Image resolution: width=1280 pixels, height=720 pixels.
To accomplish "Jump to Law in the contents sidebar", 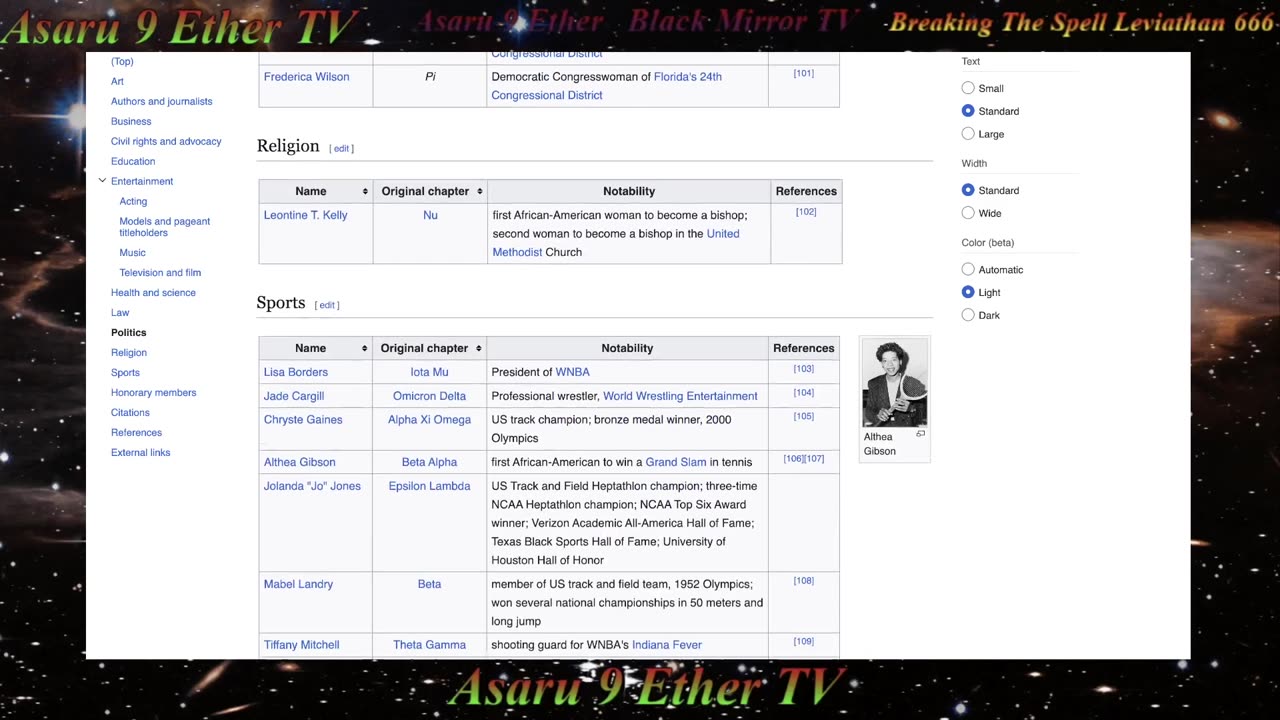I will pyautogui.click(x=120, y=312).
